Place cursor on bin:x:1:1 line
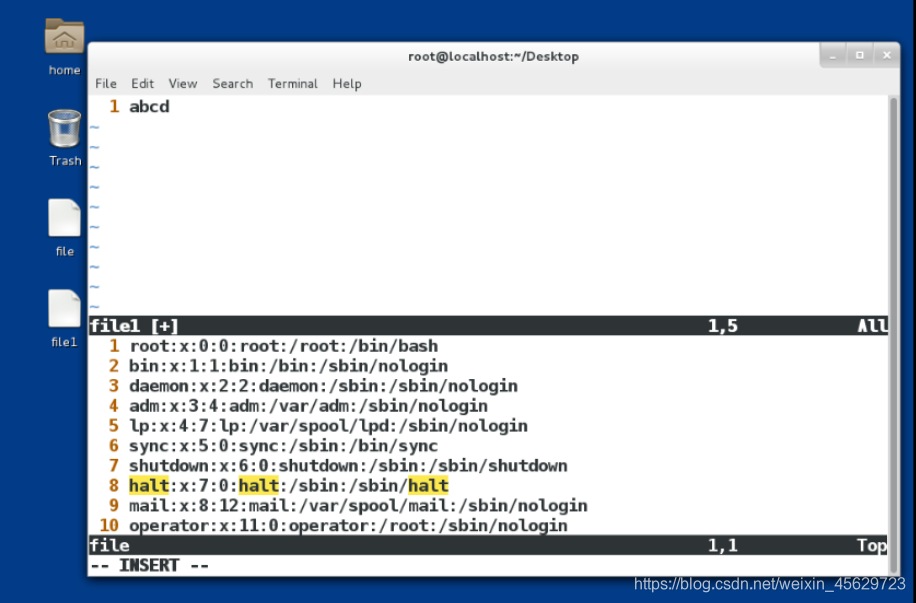This screenshot has height=603, width=916. point(289,366)
